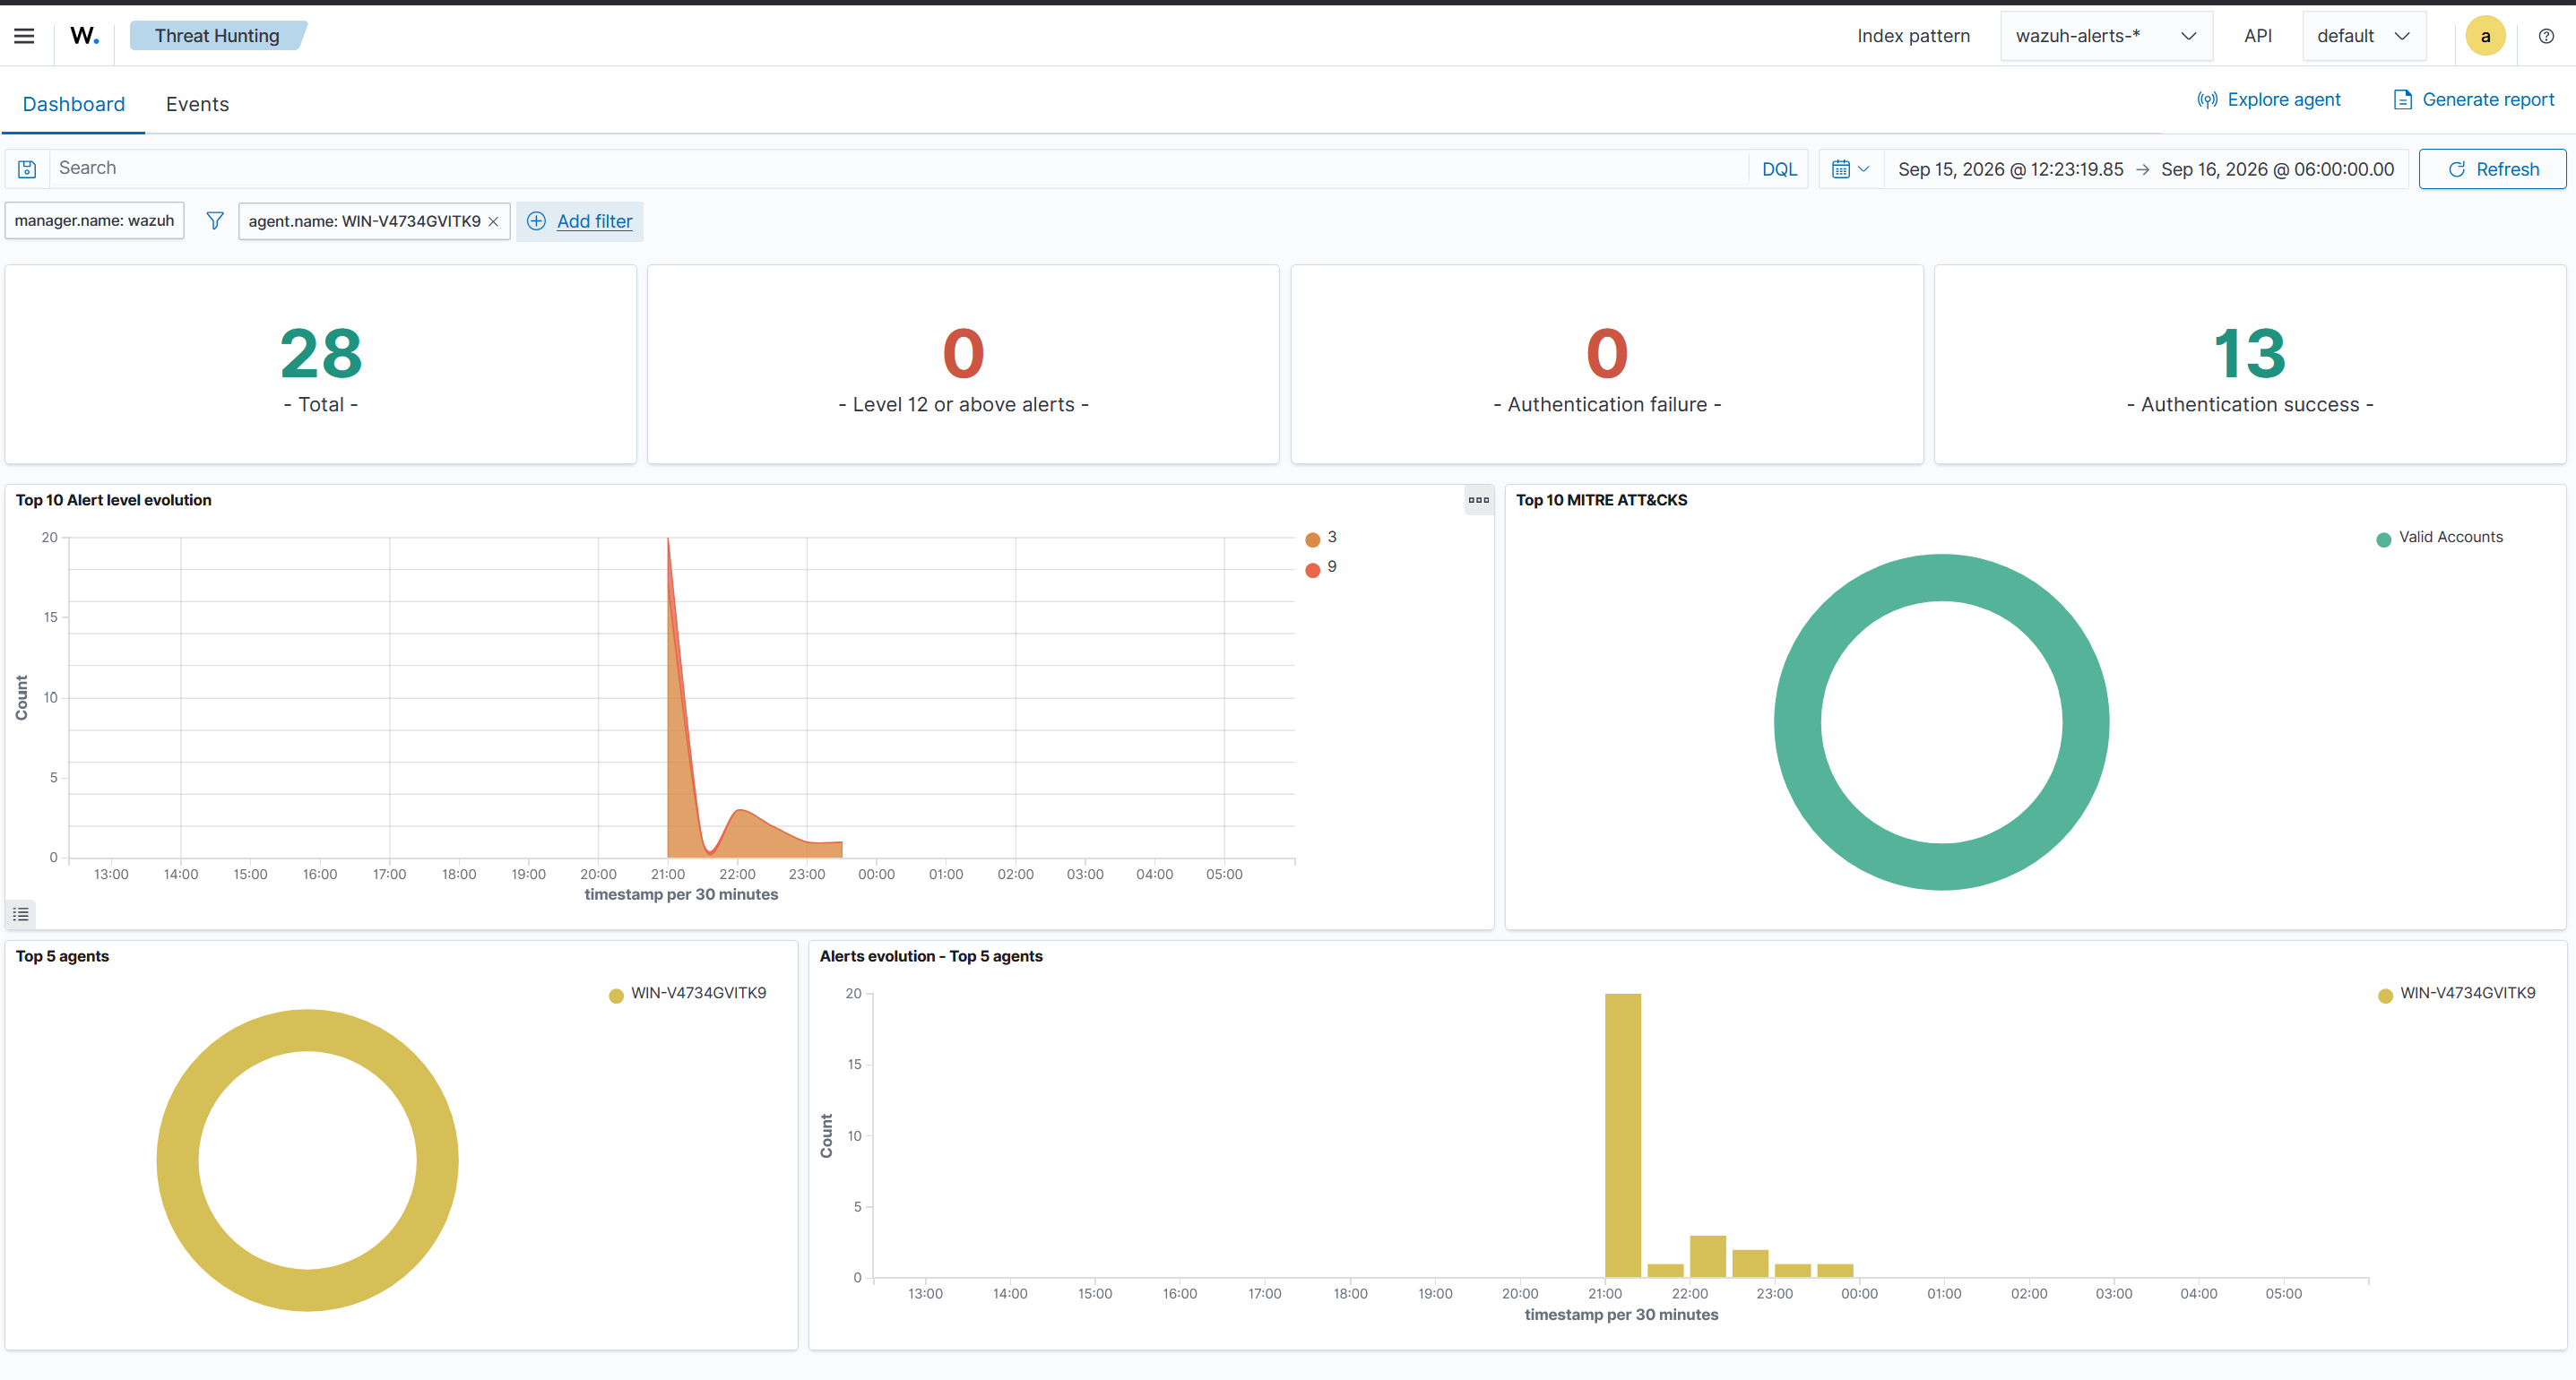Image resolution: width=2576 pixels, height=1380 pixels.
Task: Switch to the Dashboard tab
Action: [74, 104]
